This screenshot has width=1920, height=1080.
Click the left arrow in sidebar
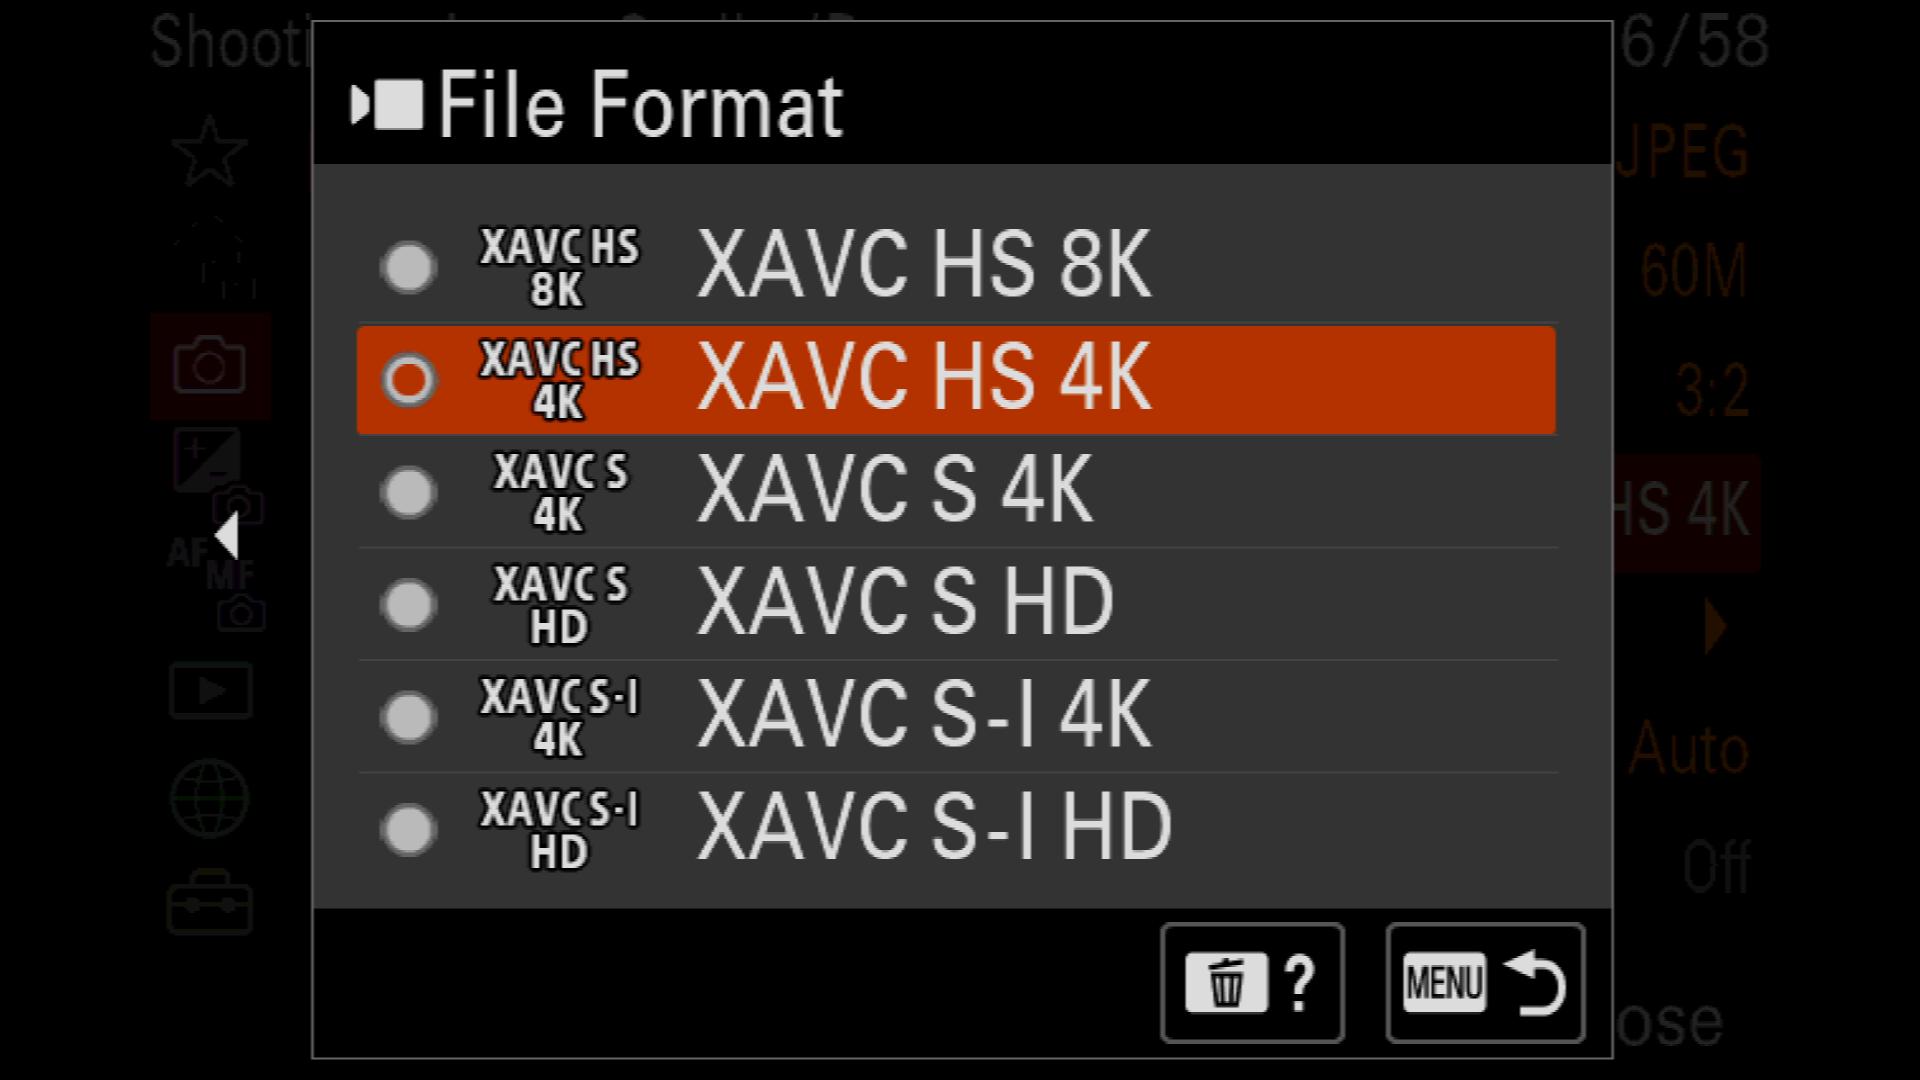[x=227, y=536]
